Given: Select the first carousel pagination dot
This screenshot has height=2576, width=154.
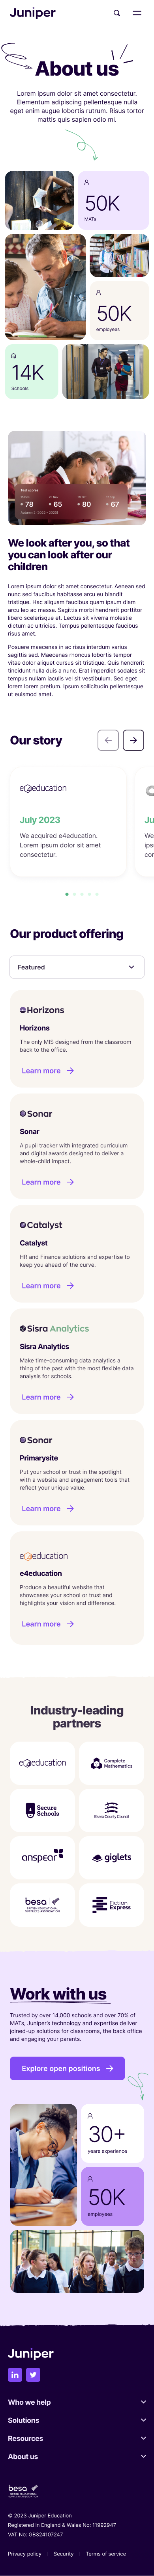Looking at the screenshot, I should (x=67, y=894).
